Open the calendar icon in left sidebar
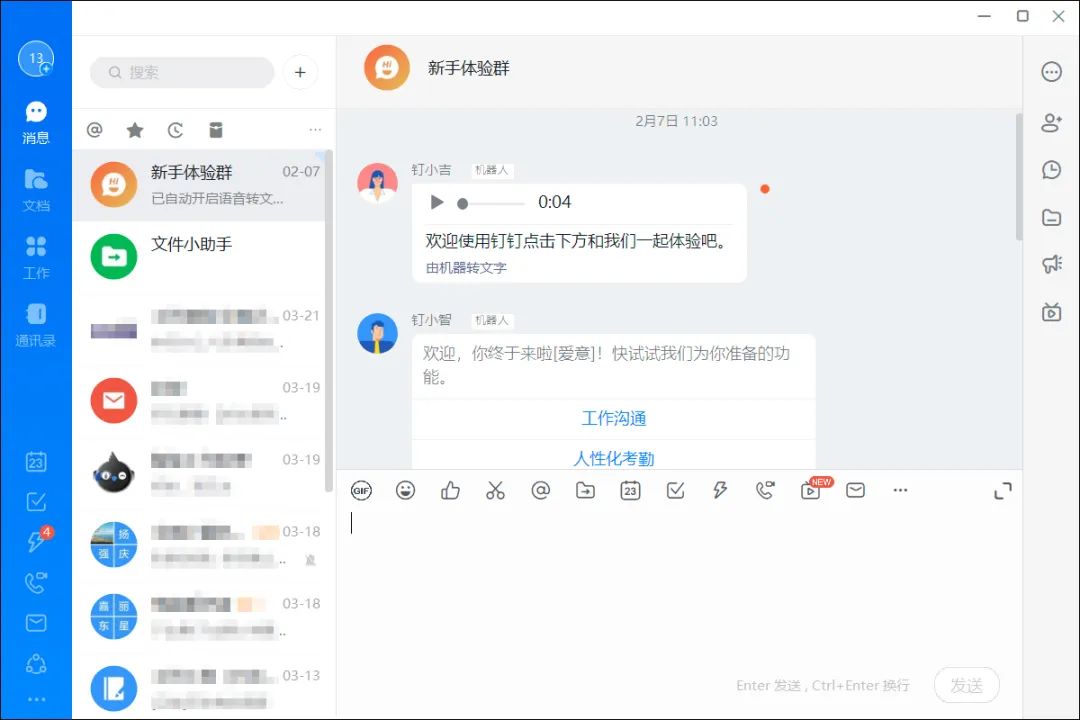Screen dimensions: 1080x720 pos(36,462)
